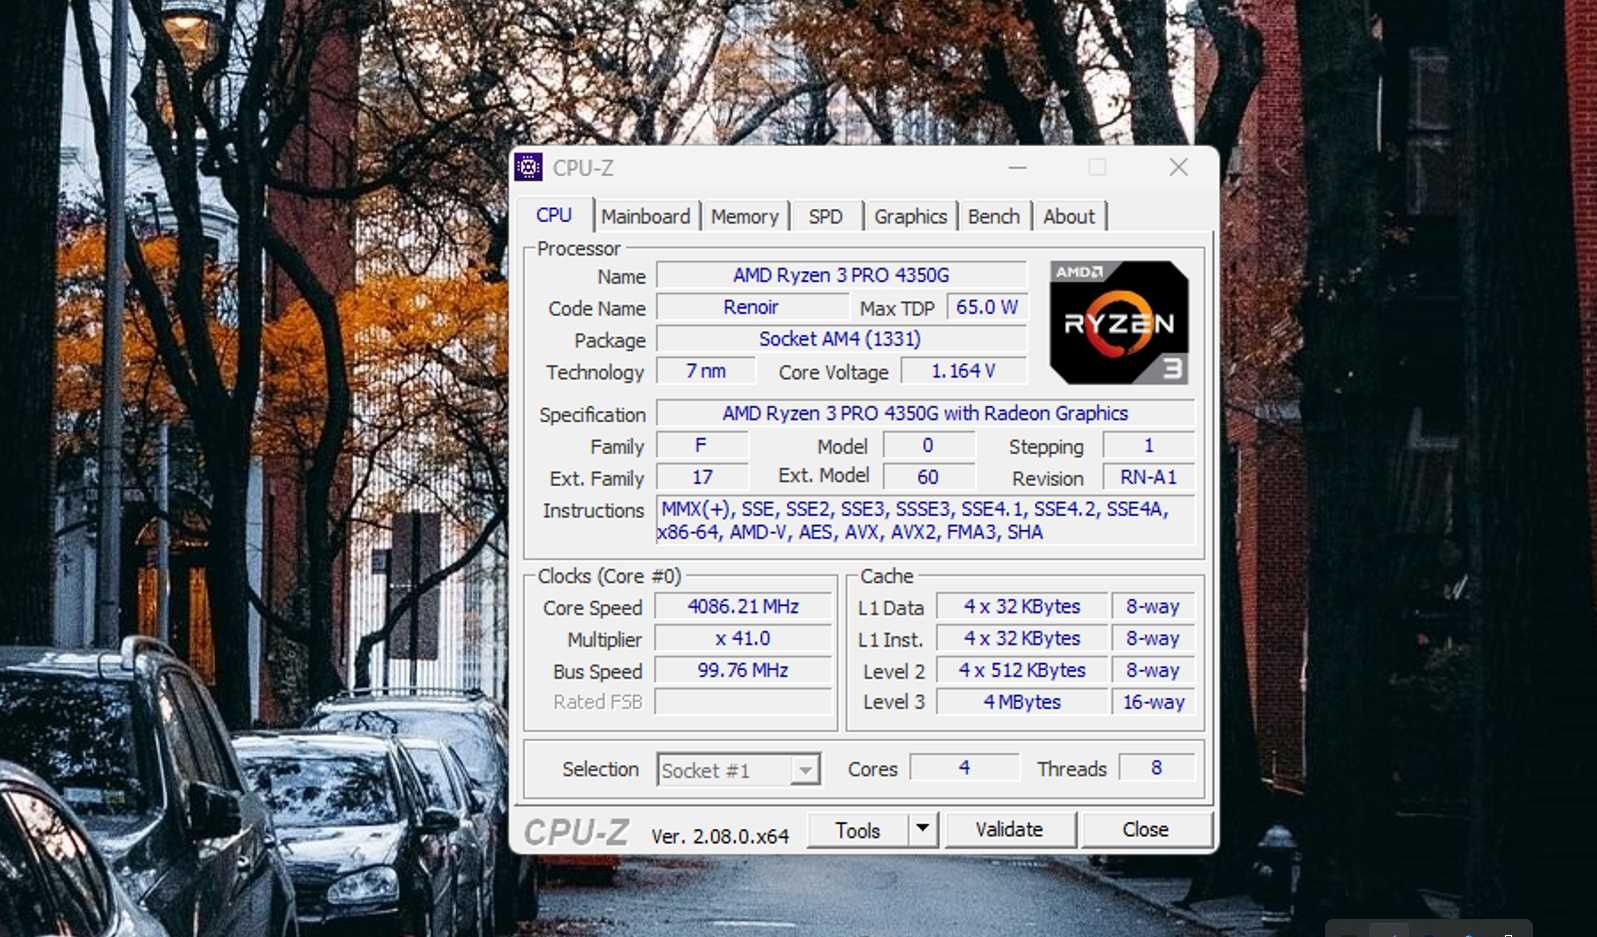Click the Multiplier value x 41.0

[743, 638]
